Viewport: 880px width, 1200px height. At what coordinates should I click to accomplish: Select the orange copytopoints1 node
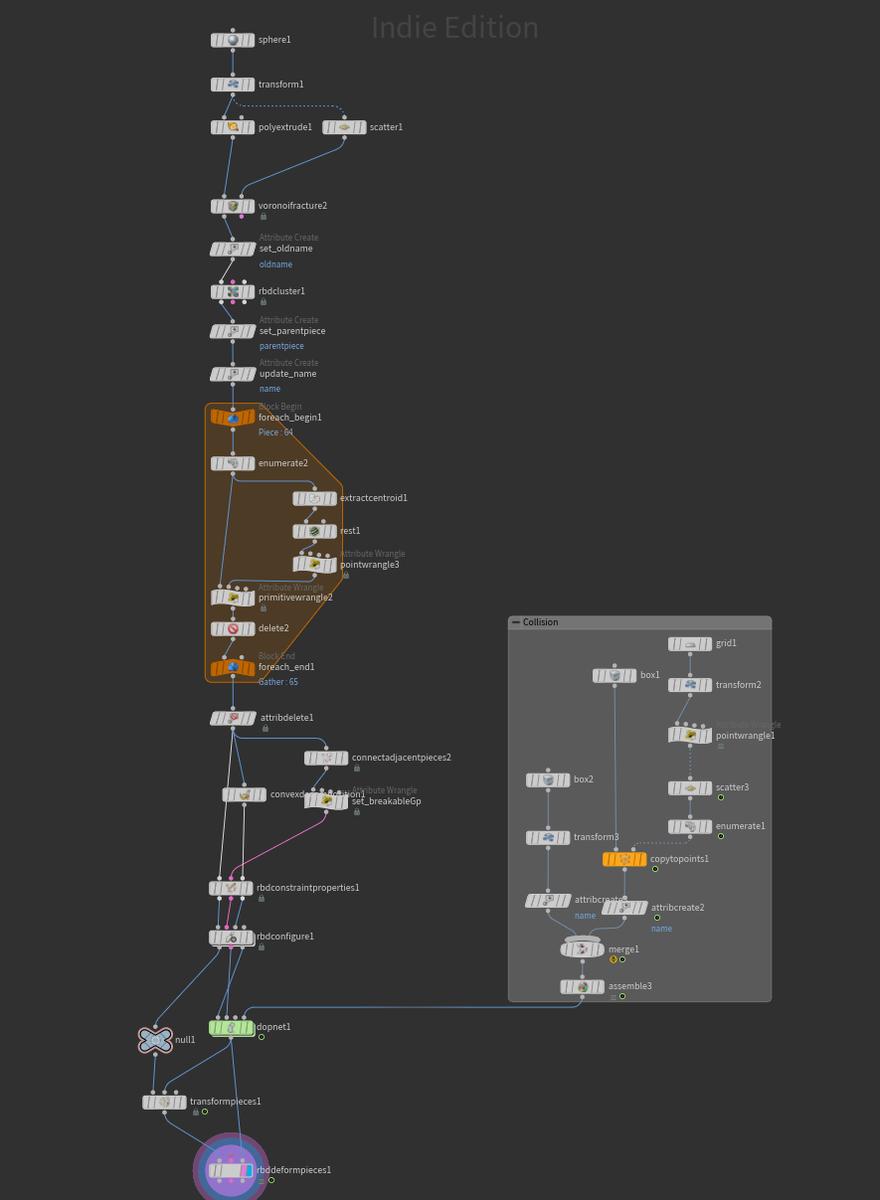pos(624,859)
